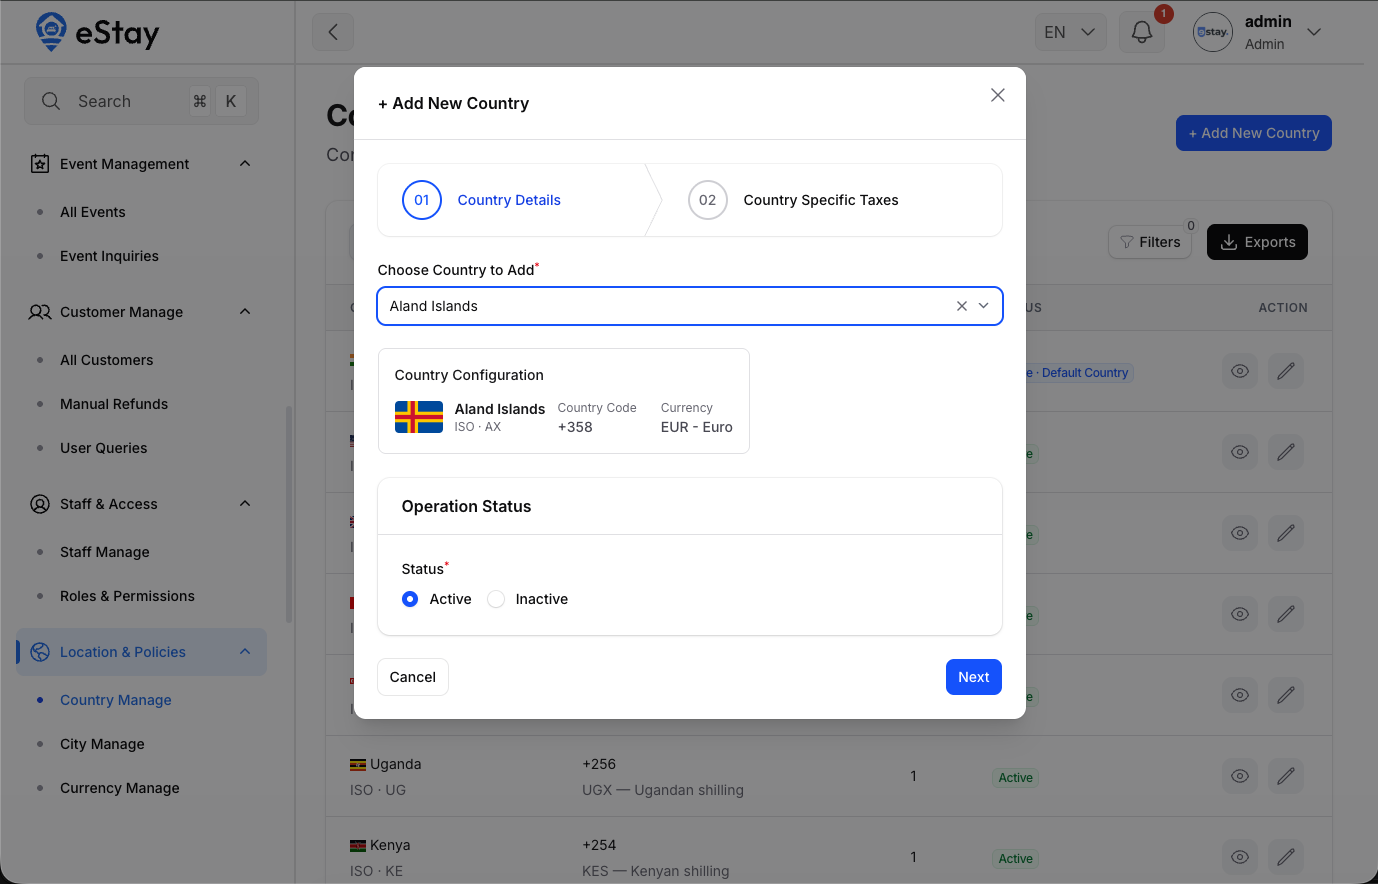Click the step 02 circle indicator

tap(708, 200)
